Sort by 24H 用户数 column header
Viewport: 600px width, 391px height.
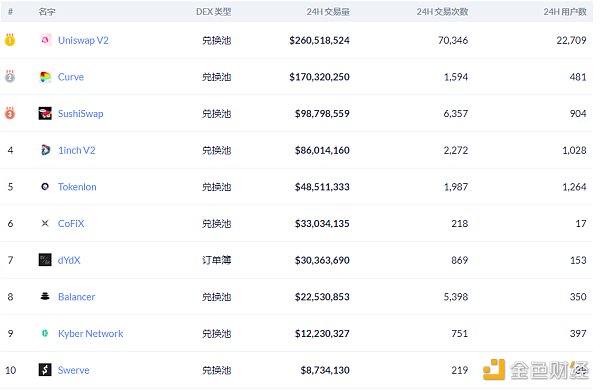565,12
